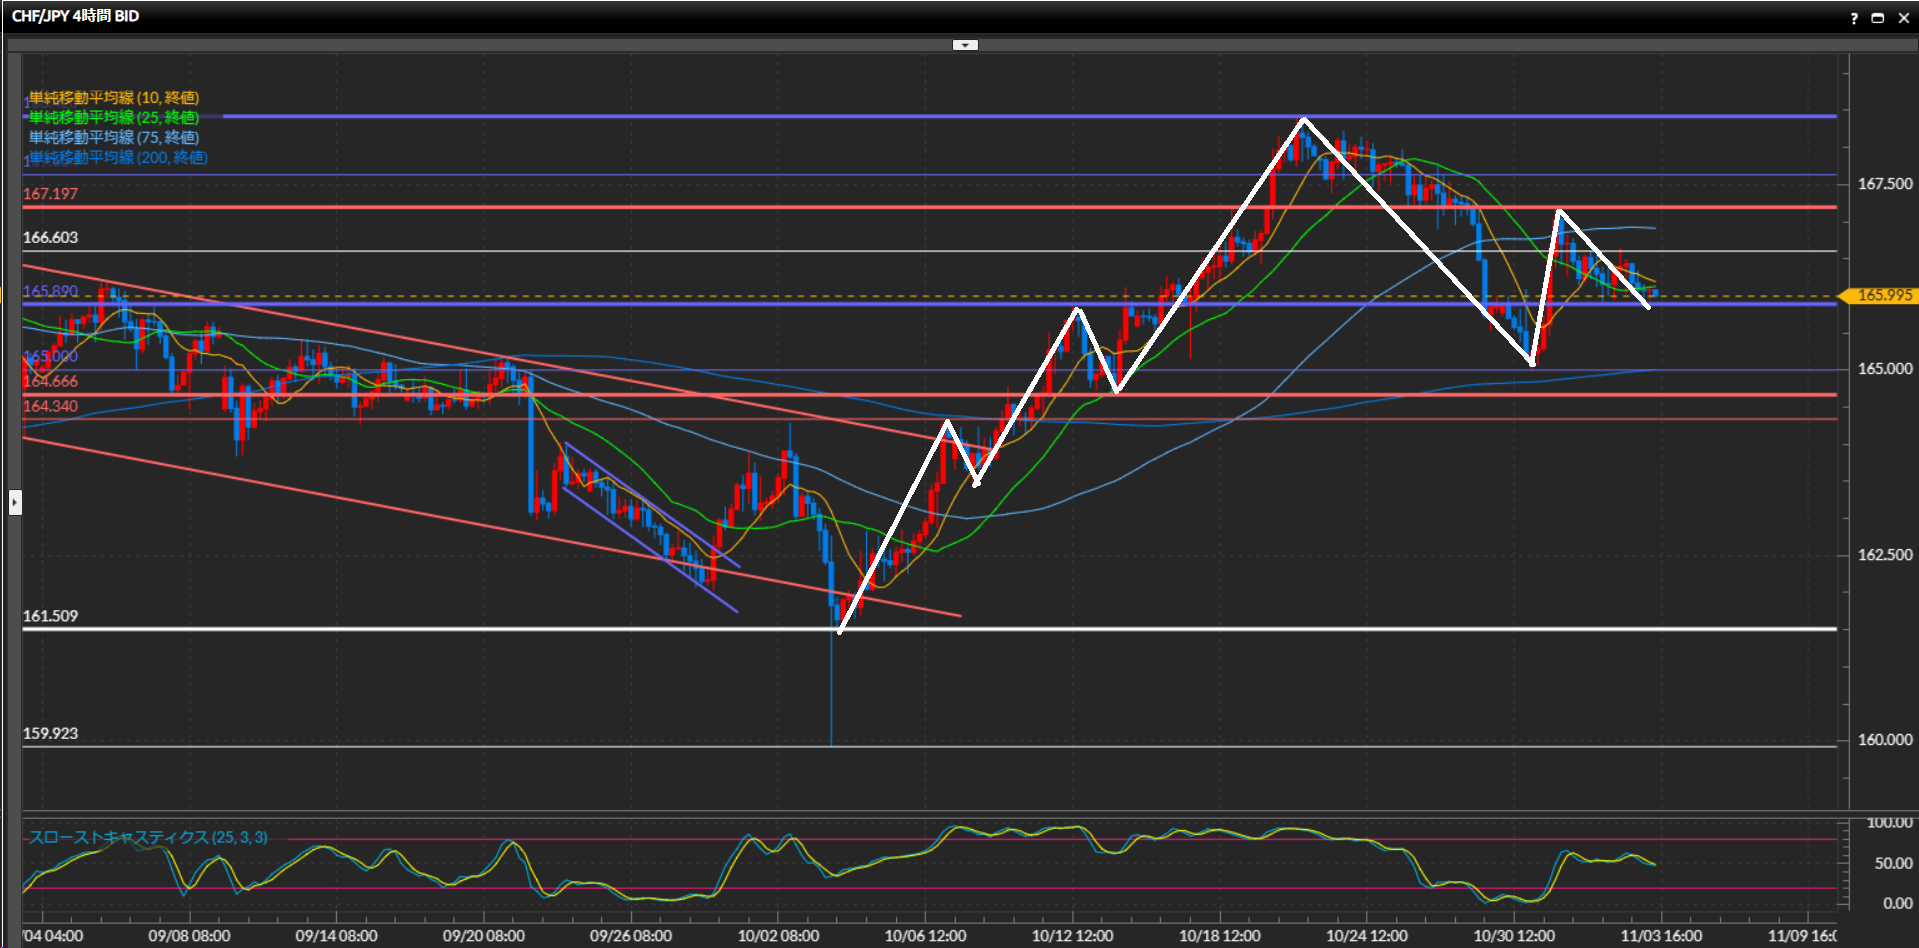
Task: Click the 162.500 price scale value
Action: (x=1884, y=555)
